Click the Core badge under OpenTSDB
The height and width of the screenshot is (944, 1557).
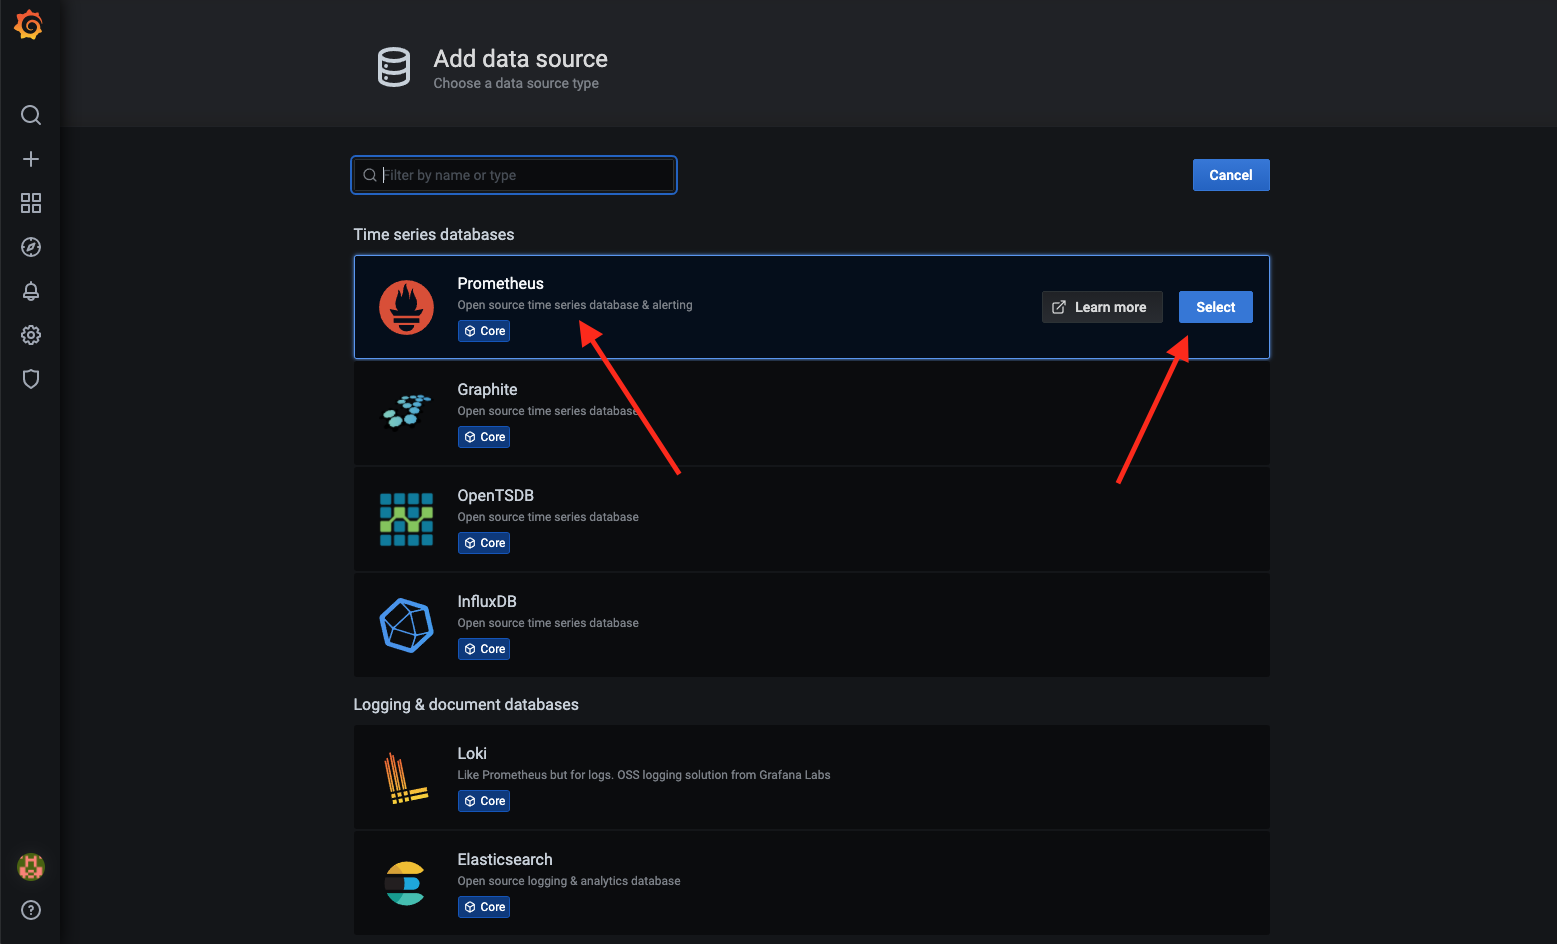click(x=484, y=543)
